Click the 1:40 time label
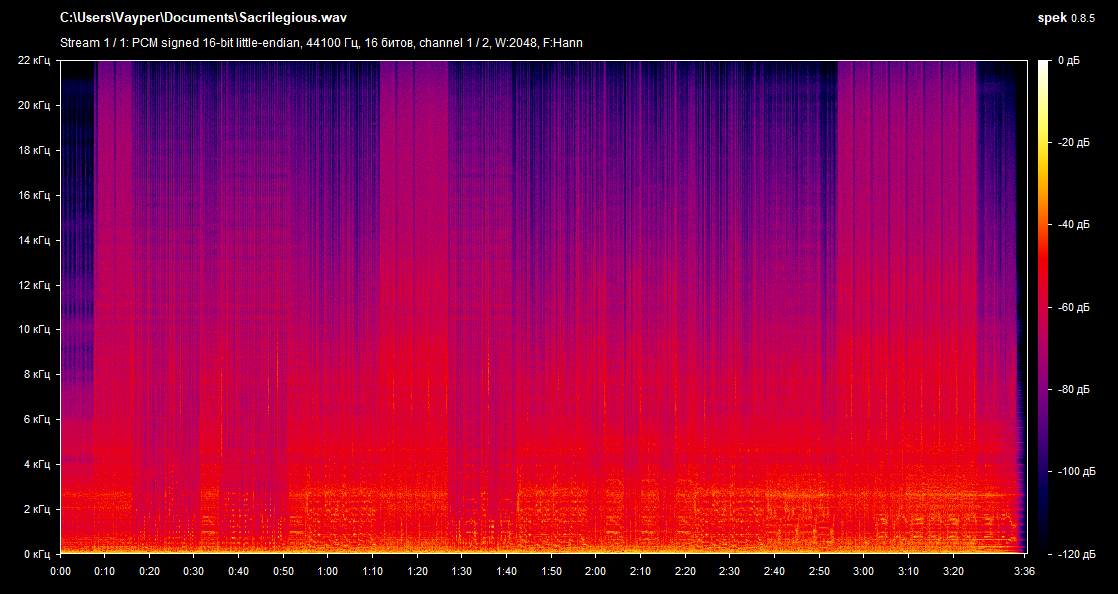This screenshot has height=594, width=1118. (x=506, y=571)
